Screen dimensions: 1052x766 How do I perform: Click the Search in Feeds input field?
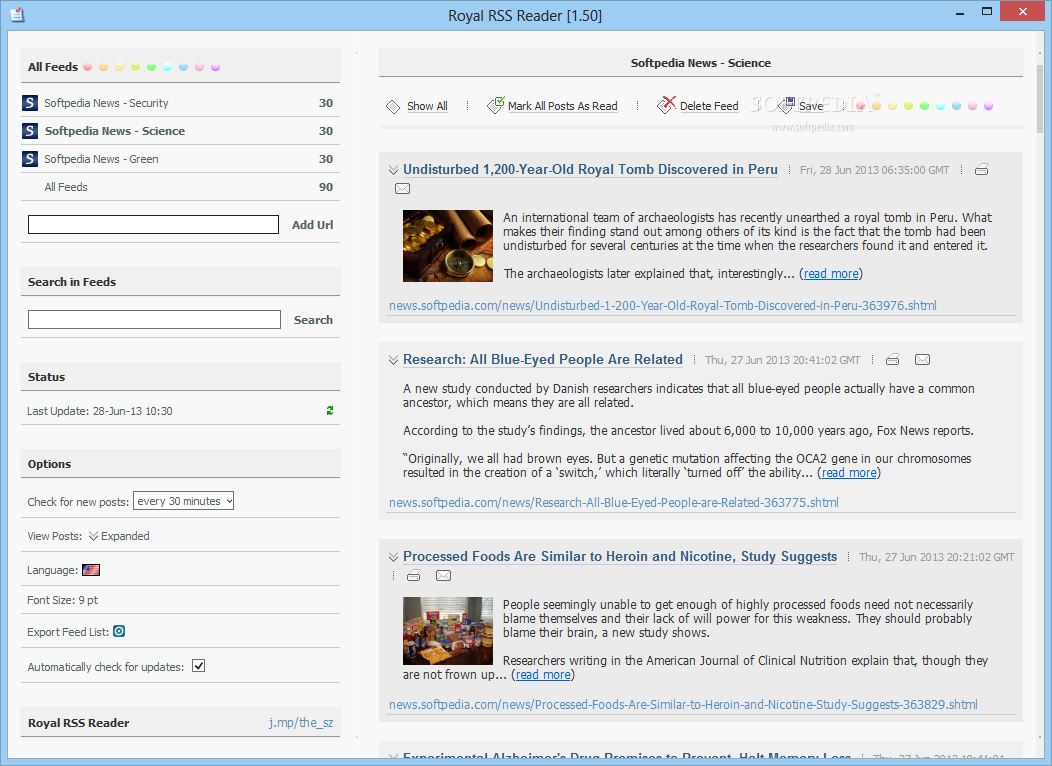tap(154, 319)
